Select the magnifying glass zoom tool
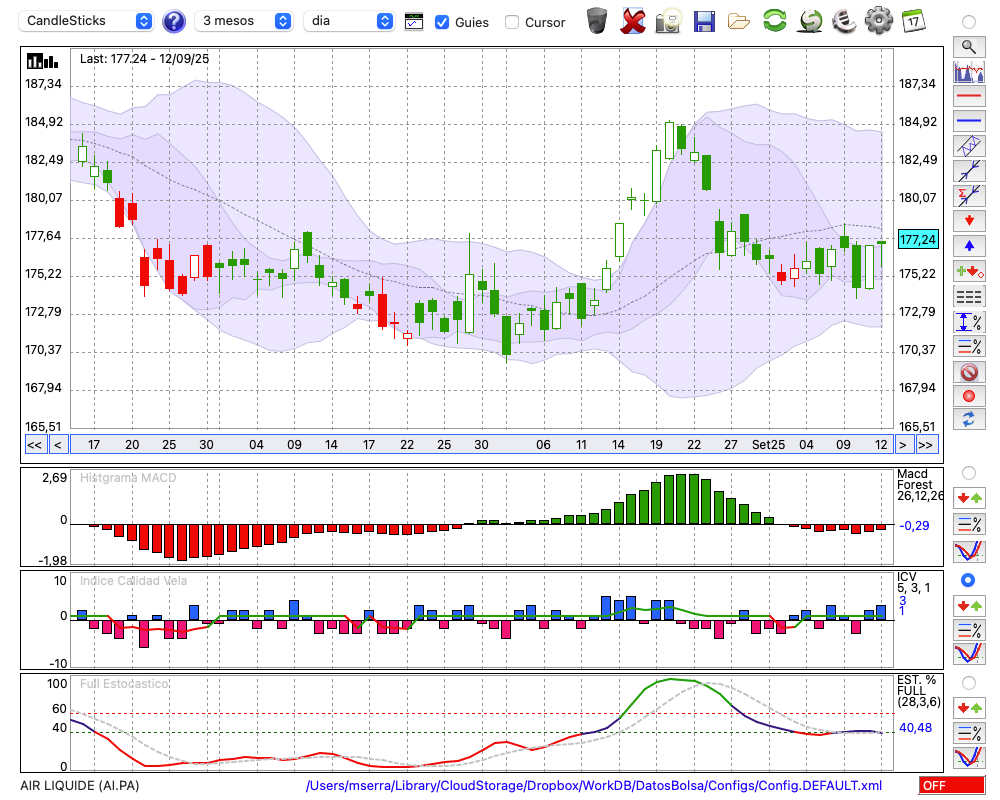1000x800 pixels. (x=969, y=47)
